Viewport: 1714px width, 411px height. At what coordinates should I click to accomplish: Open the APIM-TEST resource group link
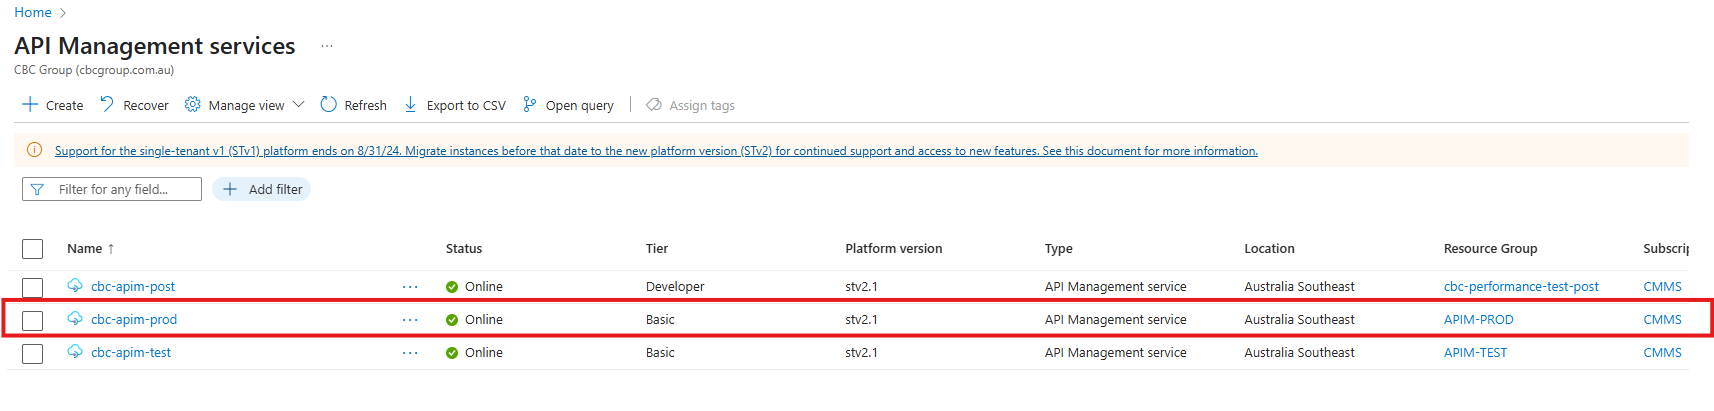[x=1475, y=353]
